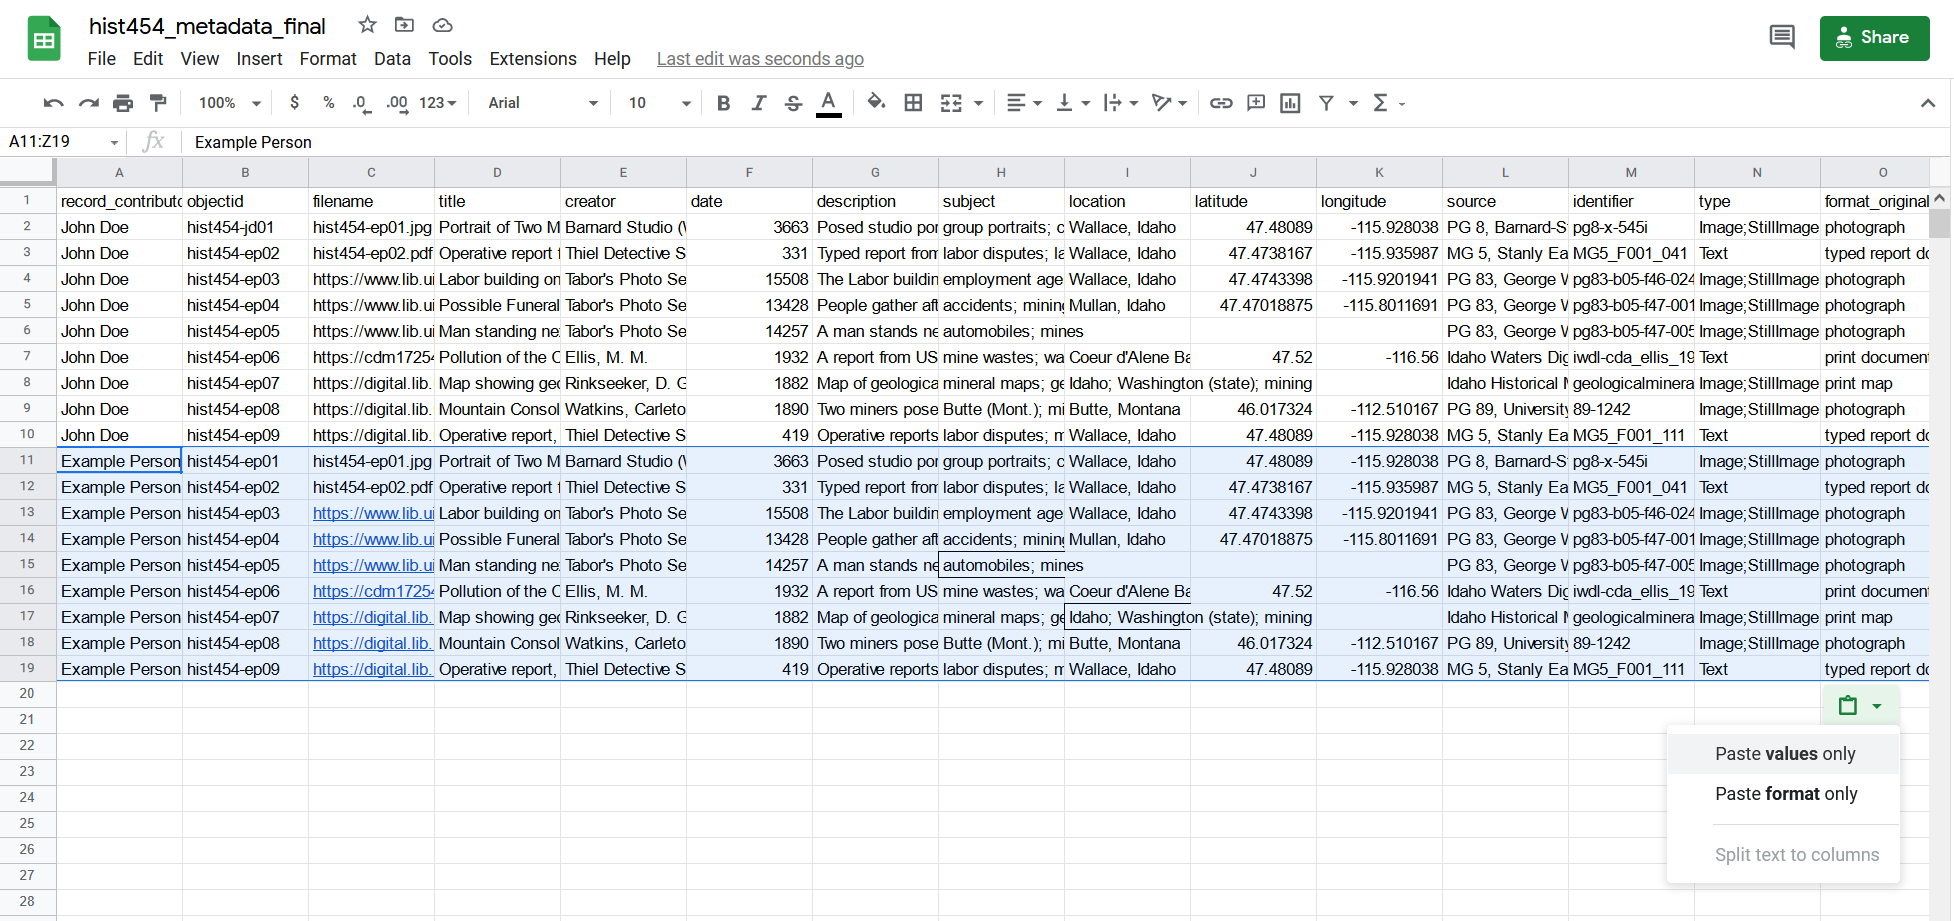The width and height of the screenshot is (1954, 921).
Task: Open horizontal align dropdown
Action: [x=1024, y=103]
